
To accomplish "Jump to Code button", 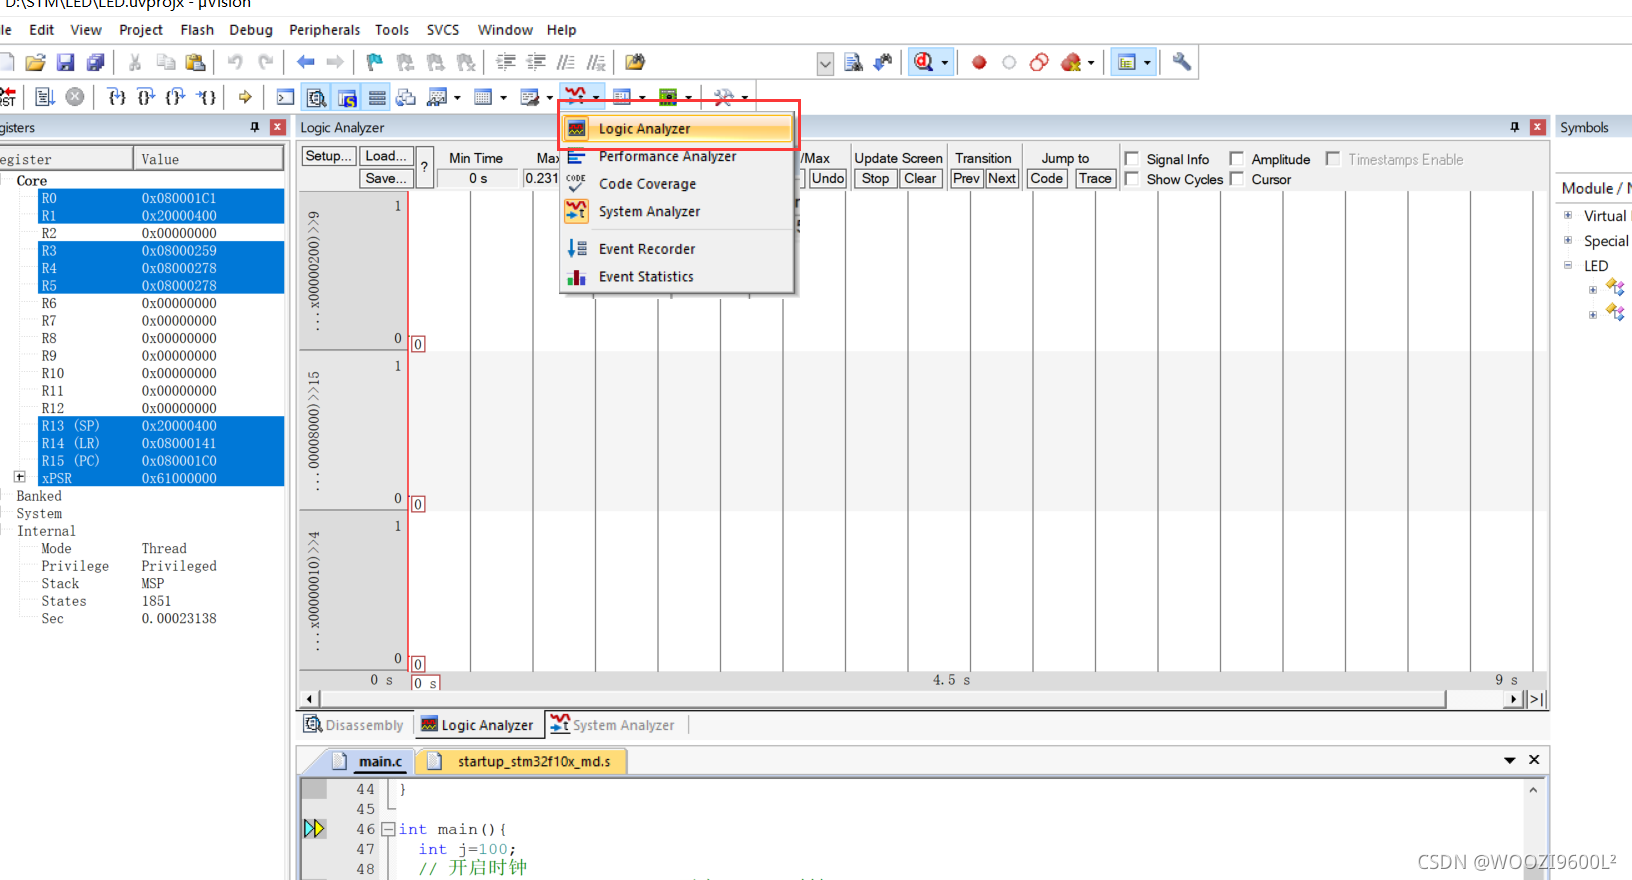I will [x=1047, y=178].
